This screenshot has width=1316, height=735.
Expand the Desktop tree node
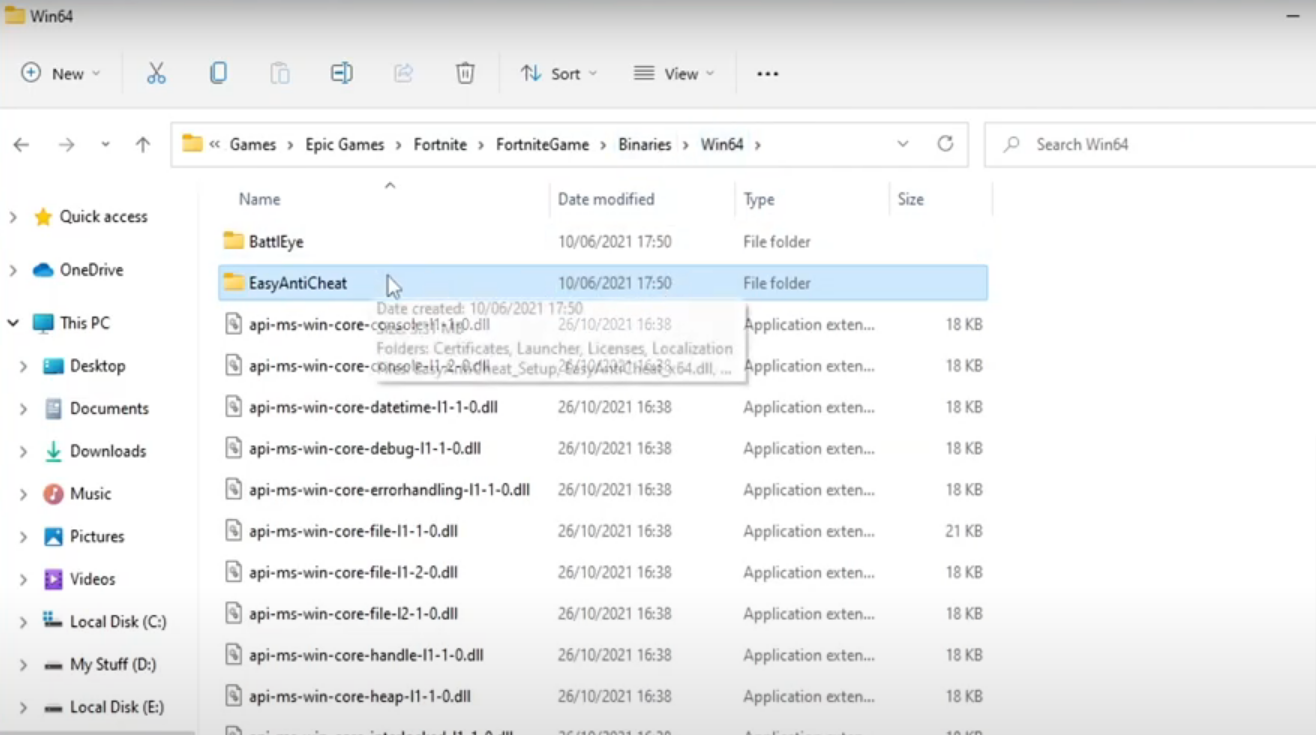(x=23, y=366)
